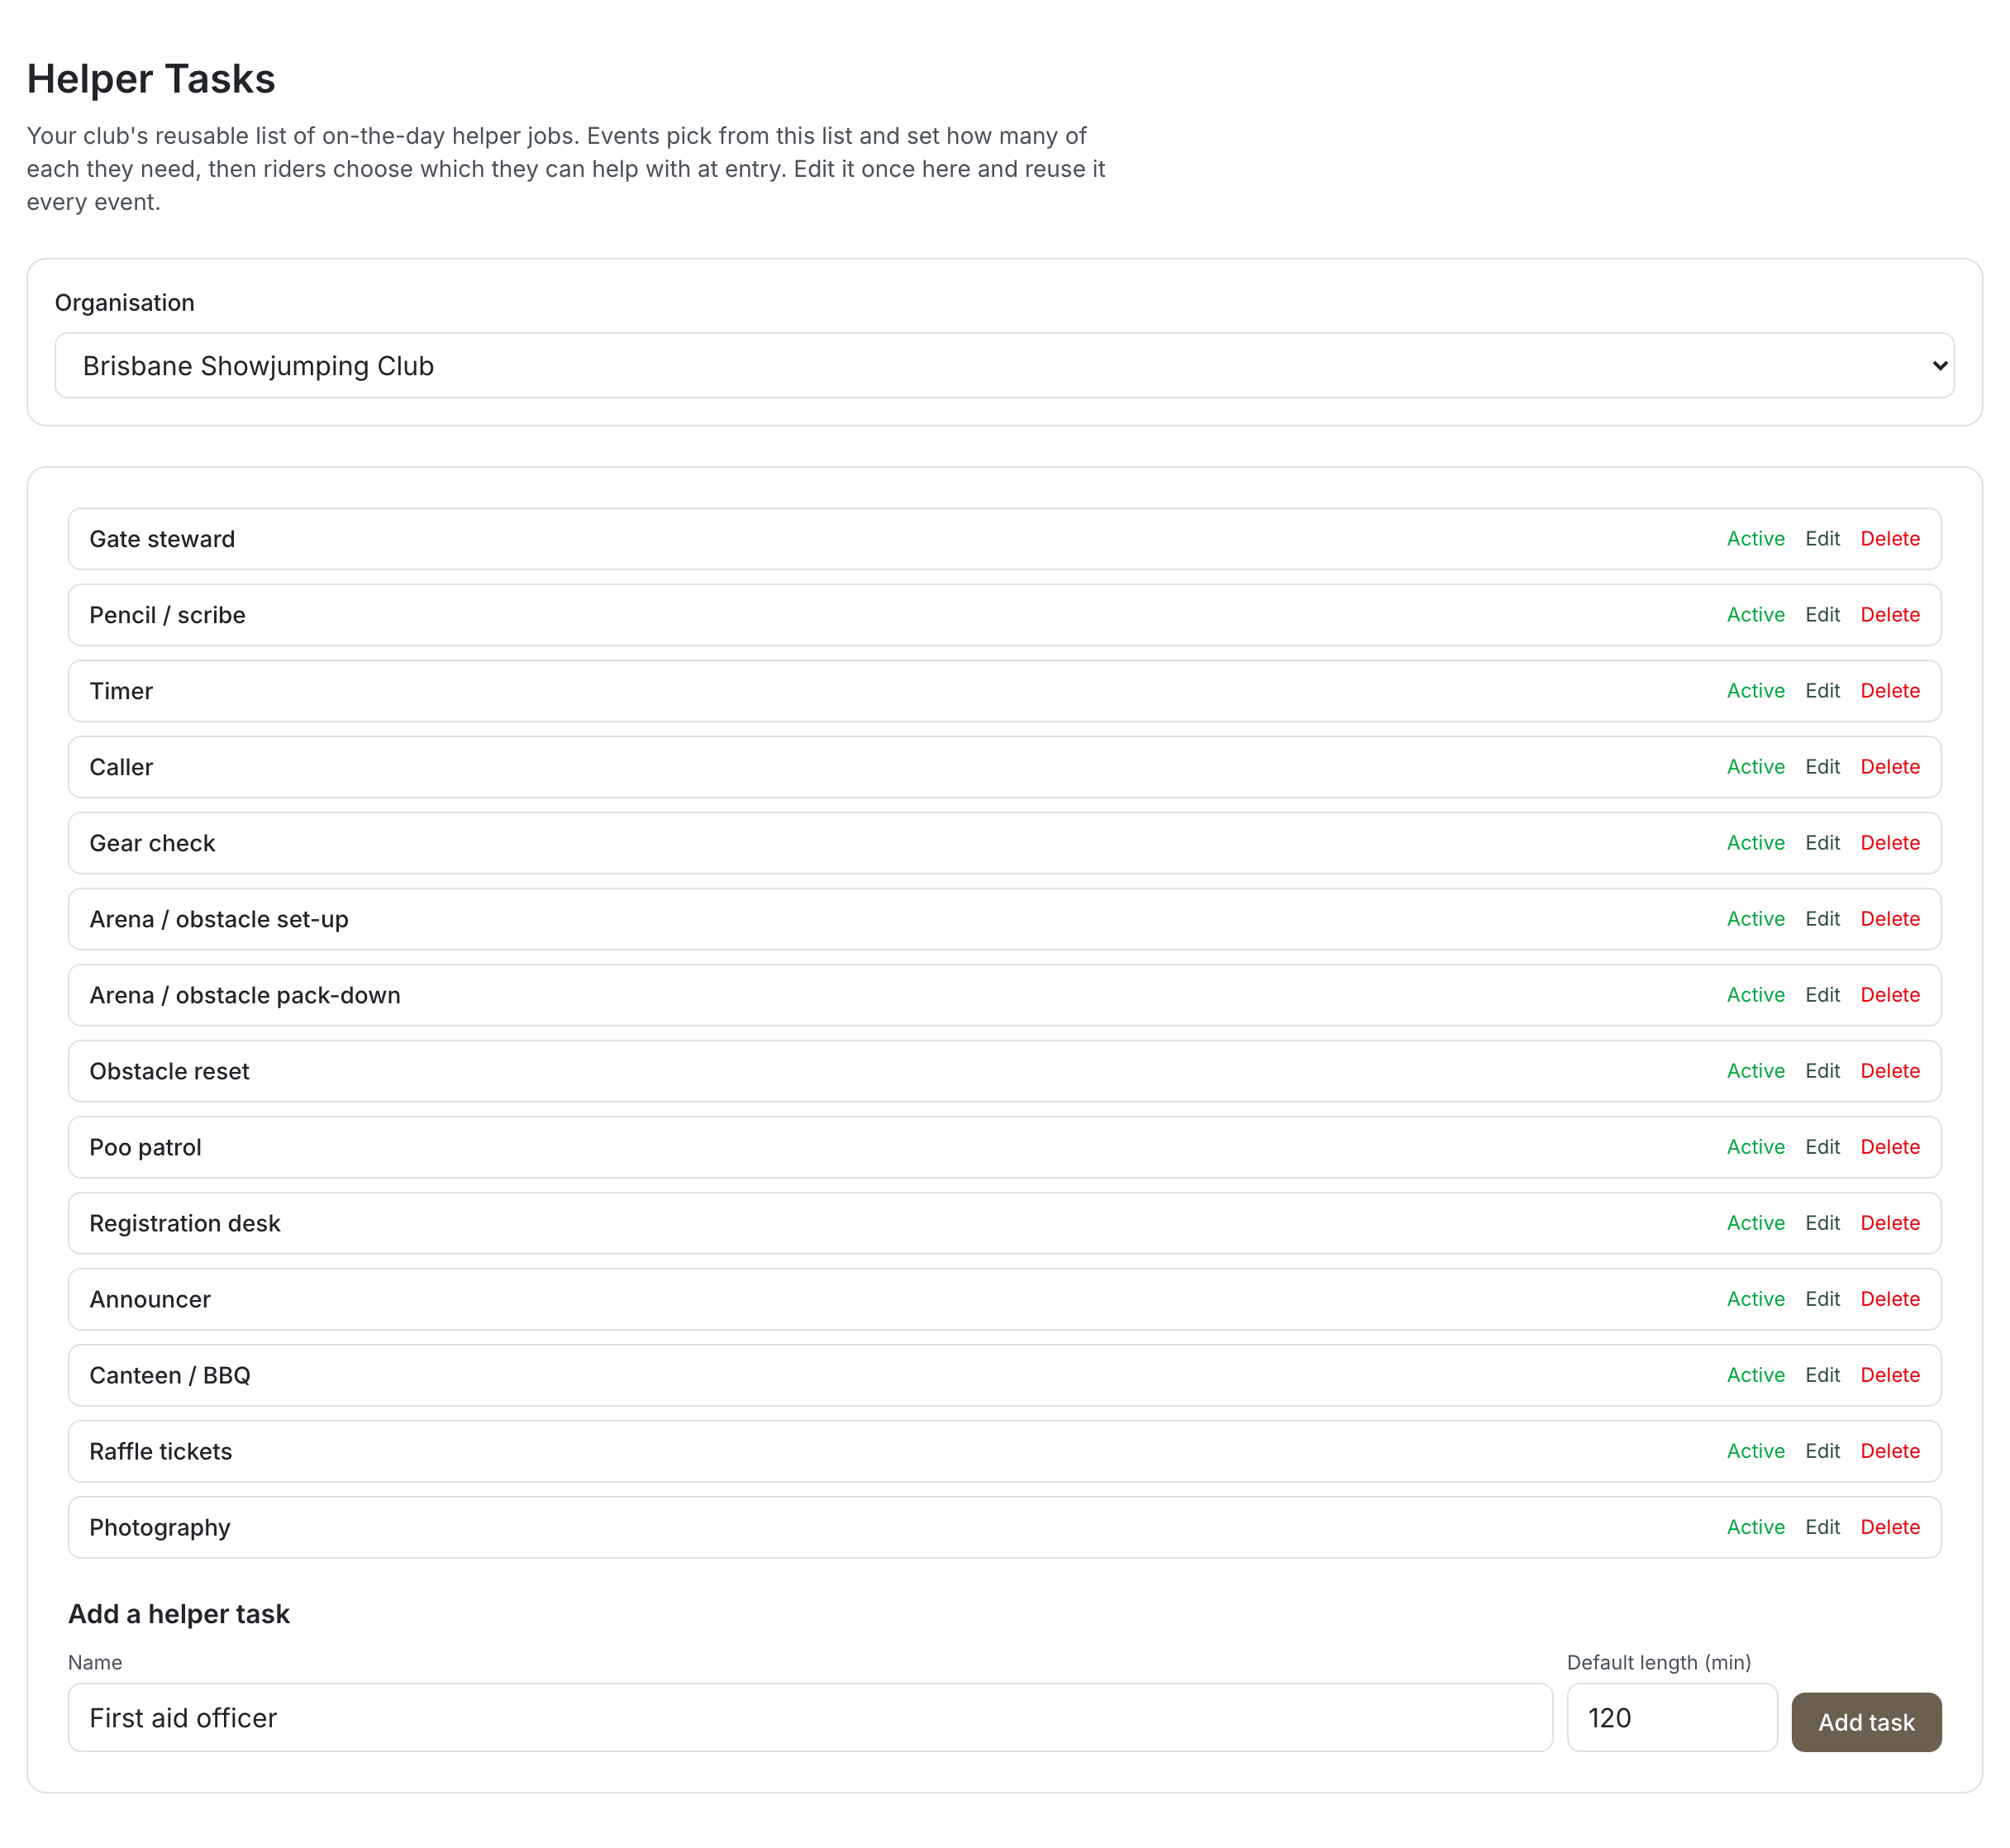The height and width of the screenshot is (1848, 2010).
Task: Click the Name field containing First aid officer
Action: pos(810,1718)
